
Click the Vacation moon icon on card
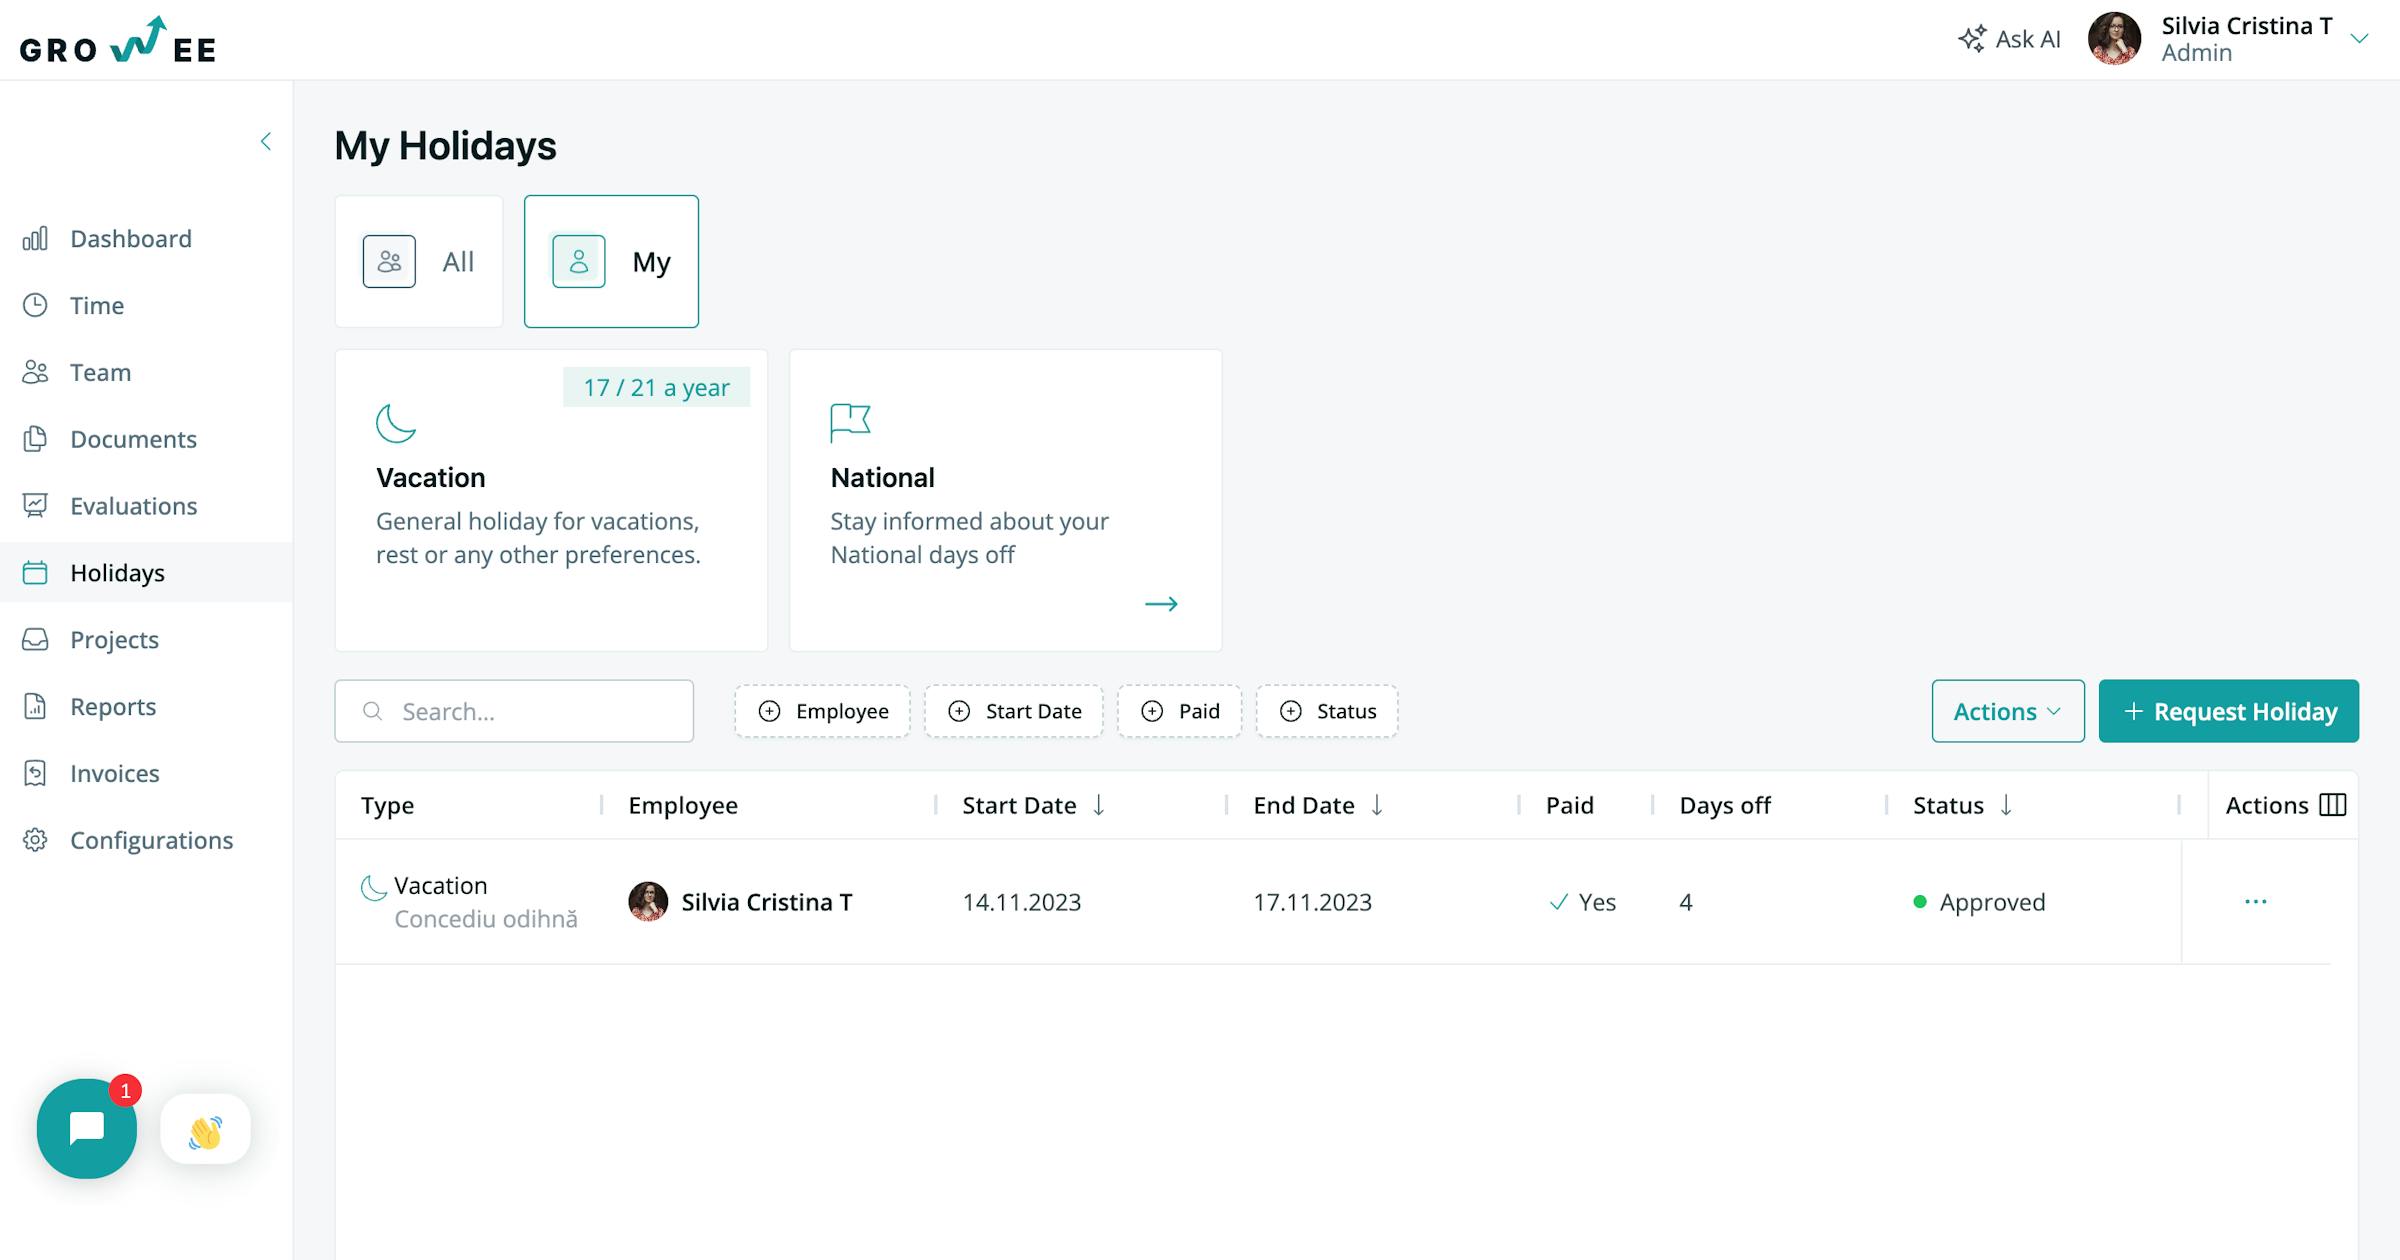(396, 422)
